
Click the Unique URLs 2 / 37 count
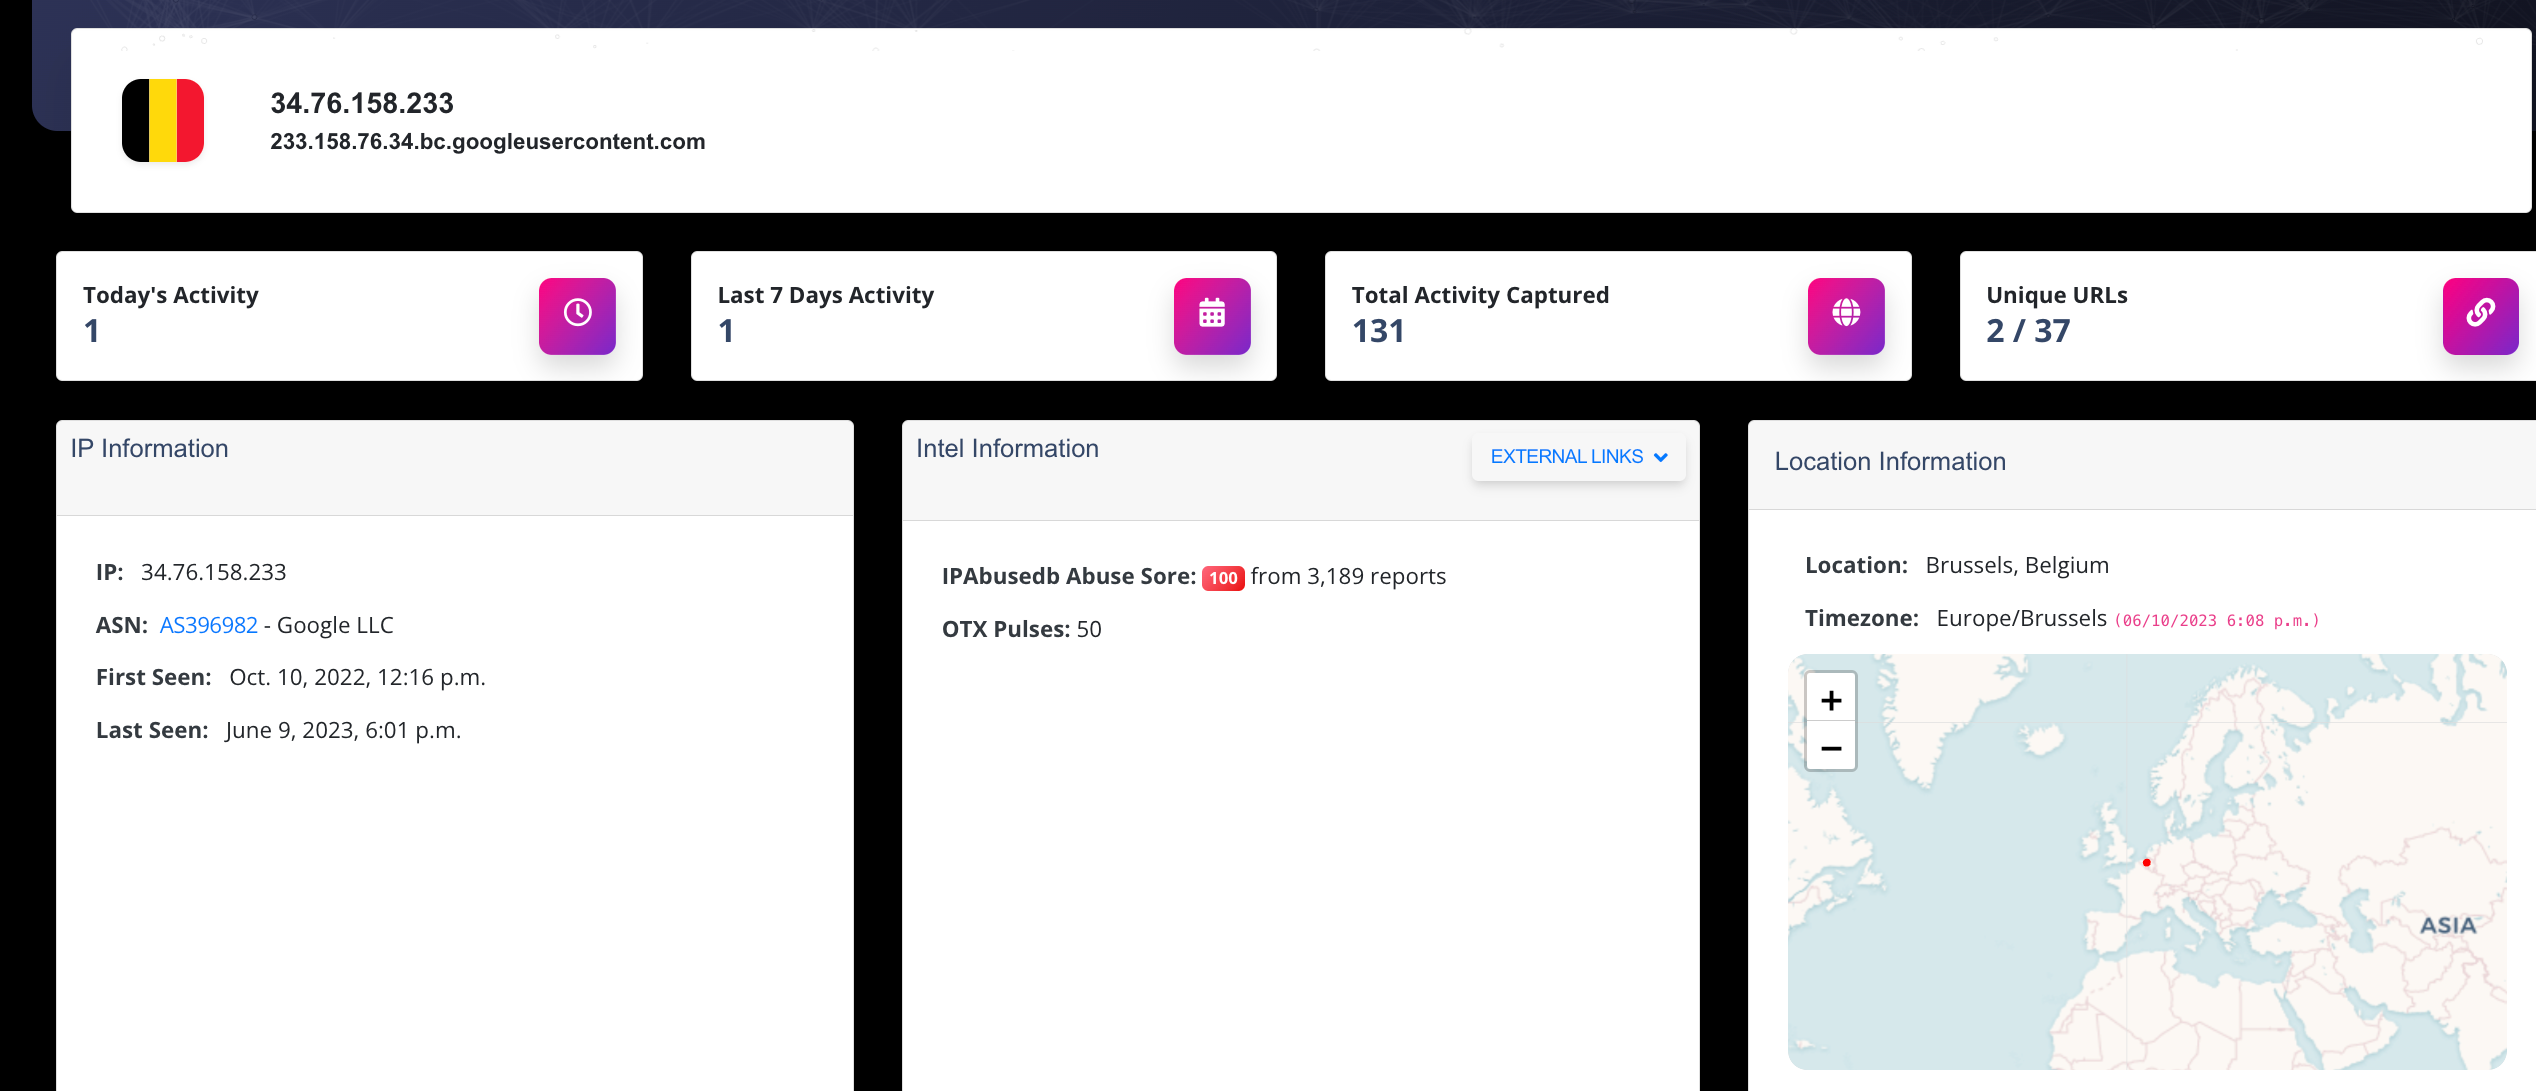[x=2027, y=331]
